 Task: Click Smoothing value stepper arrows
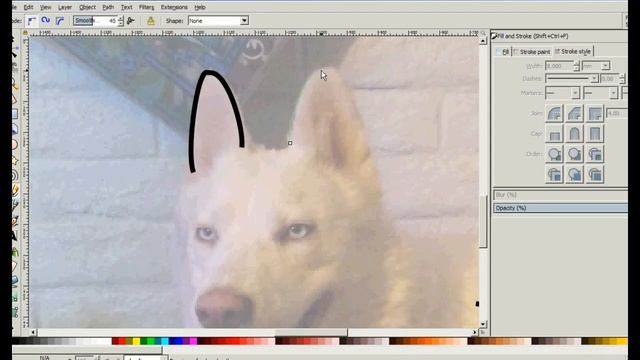pos(120,21)
